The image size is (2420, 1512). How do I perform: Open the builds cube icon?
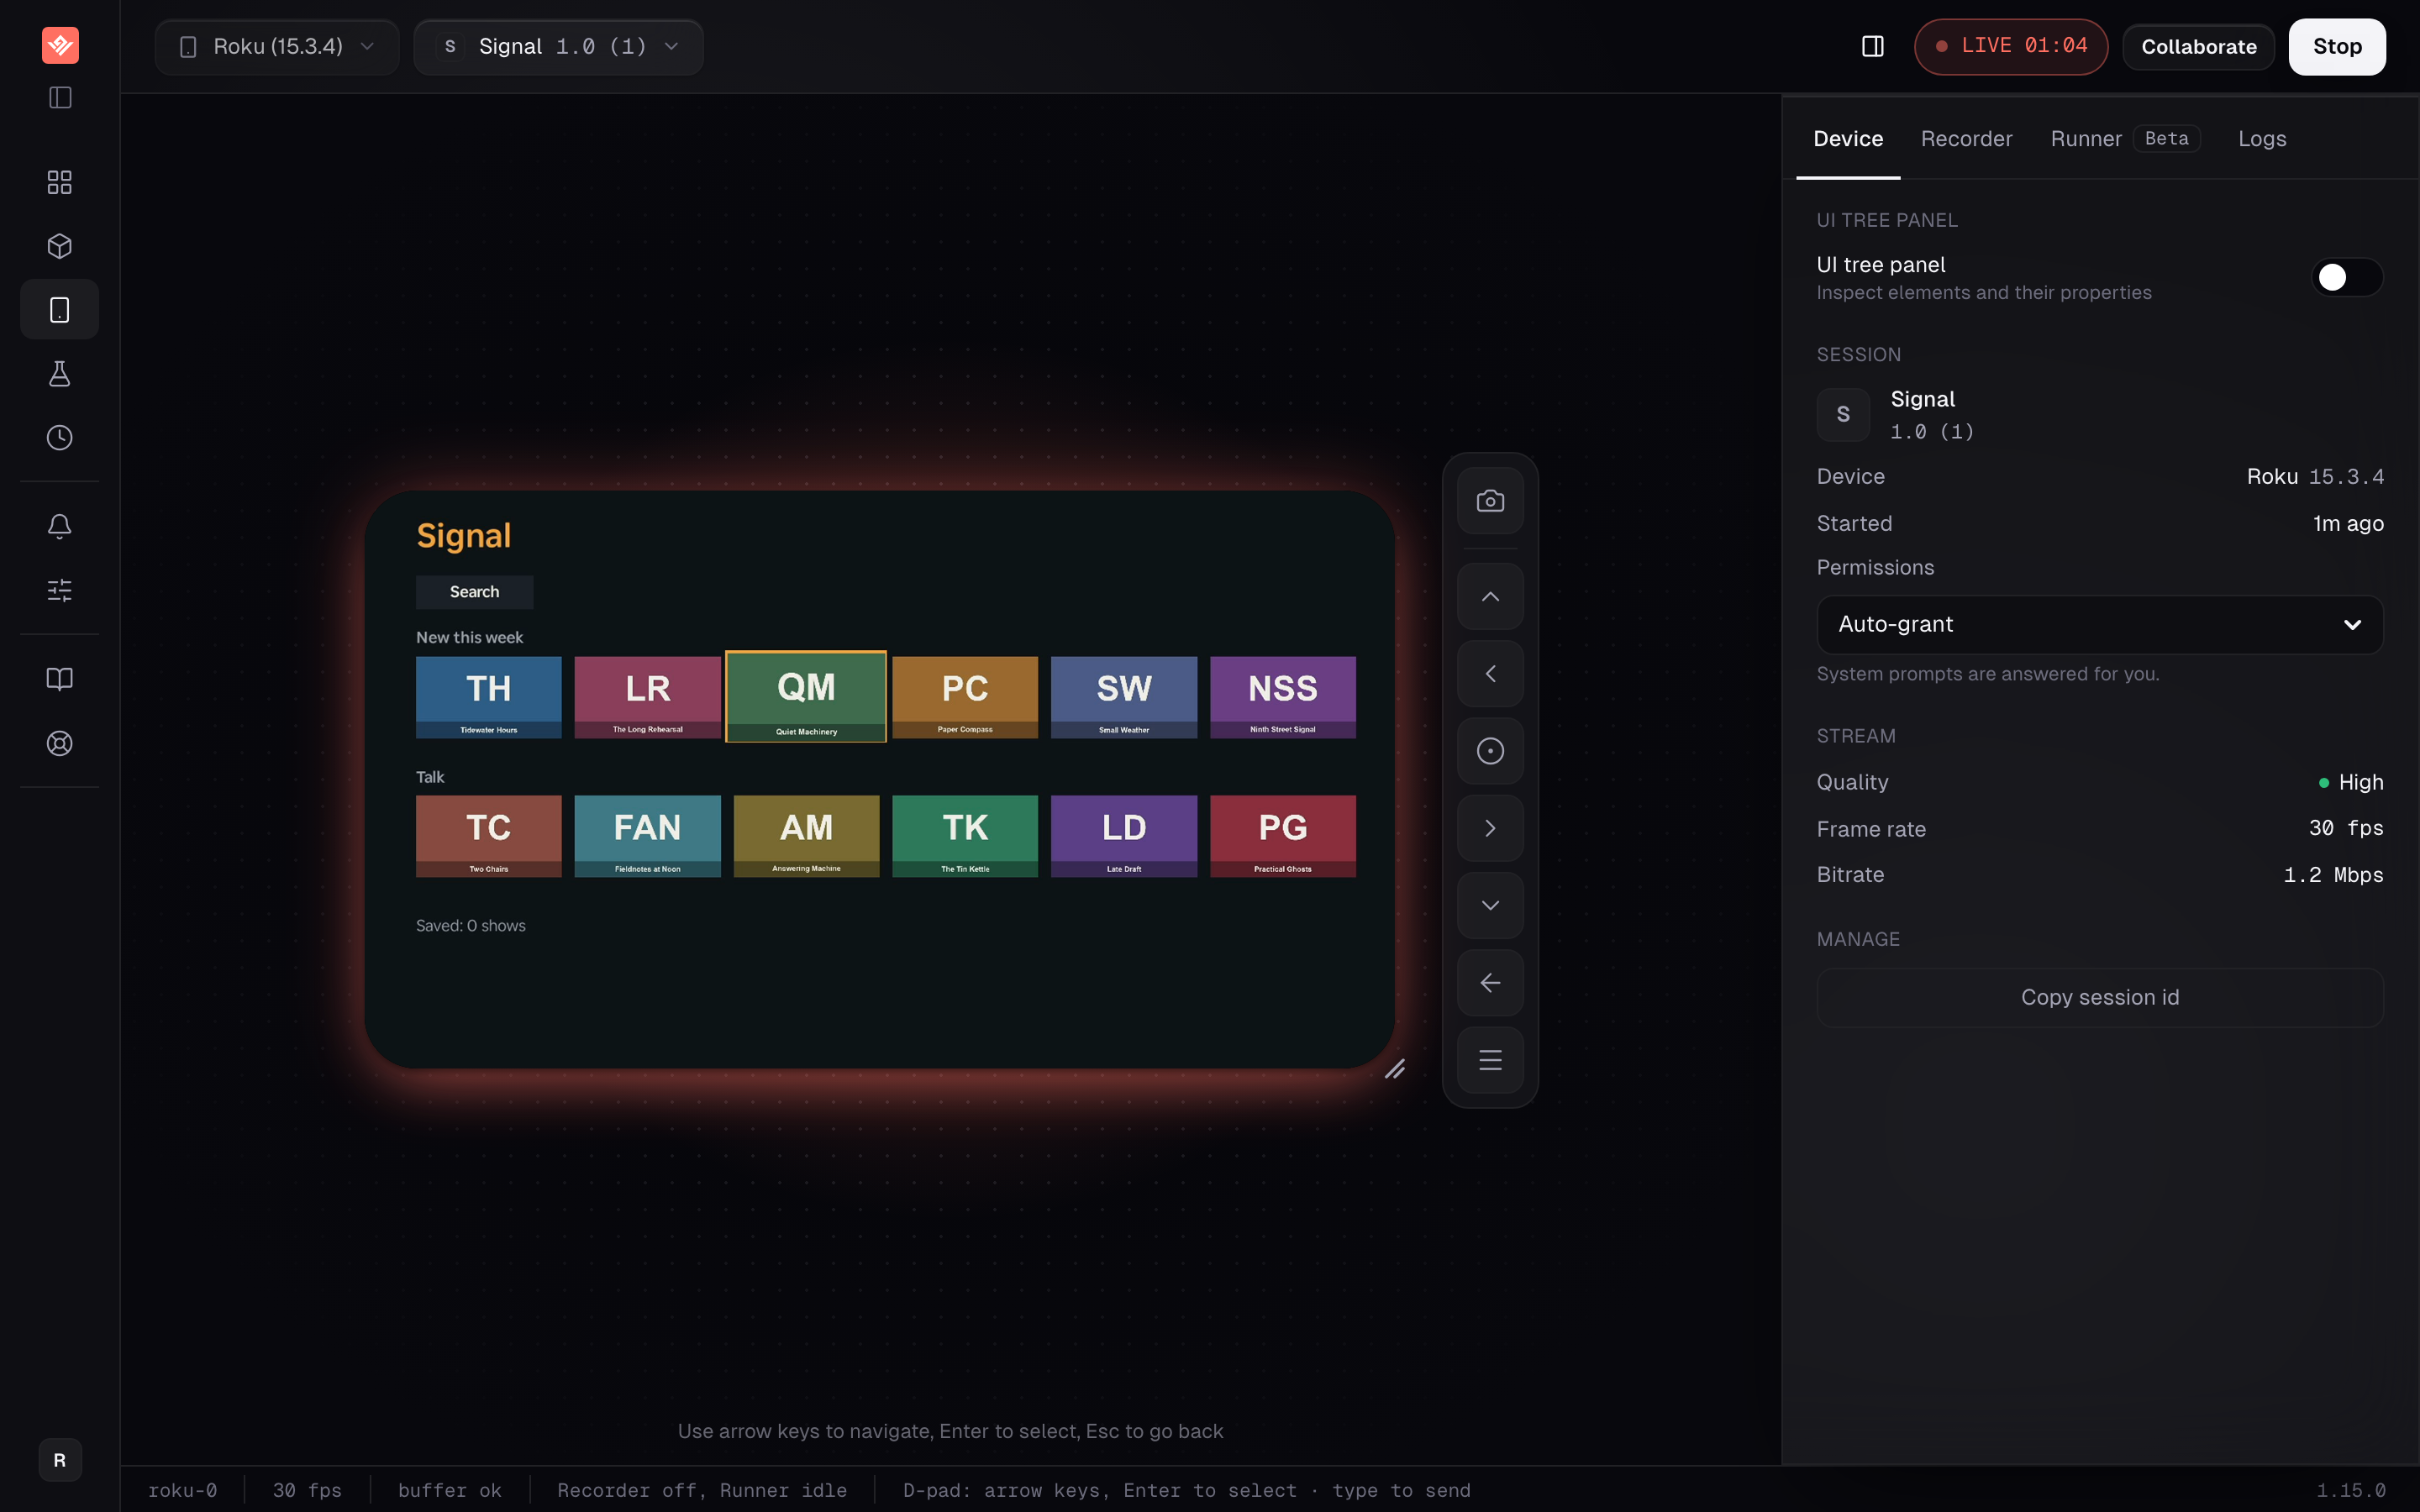coord(60,246)
